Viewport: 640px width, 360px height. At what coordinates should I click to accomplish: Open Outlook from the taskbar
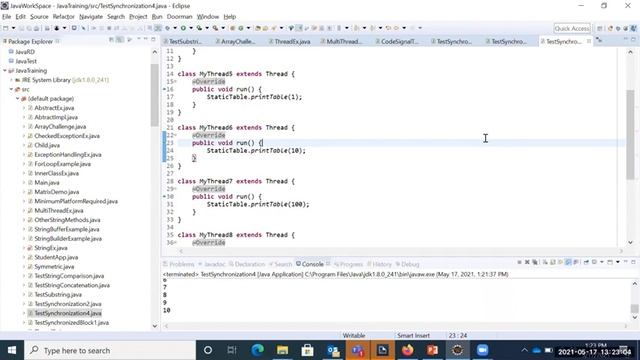coord(333,350)
